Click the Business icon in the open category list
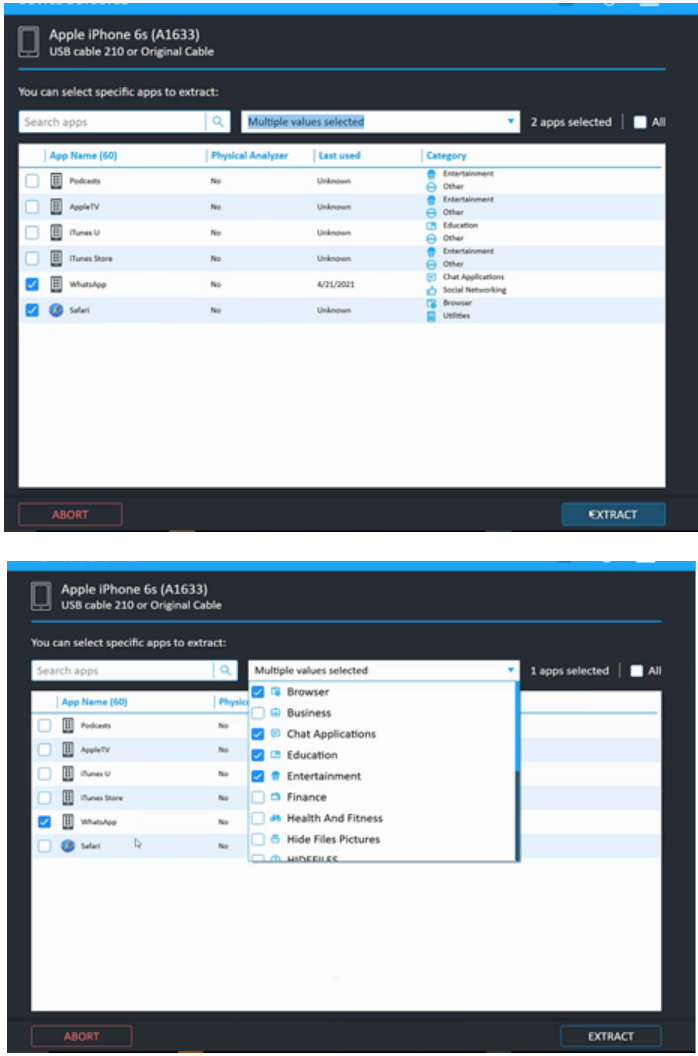Image resolution: width=698 pixels, height=1056 pixels. 276,713
